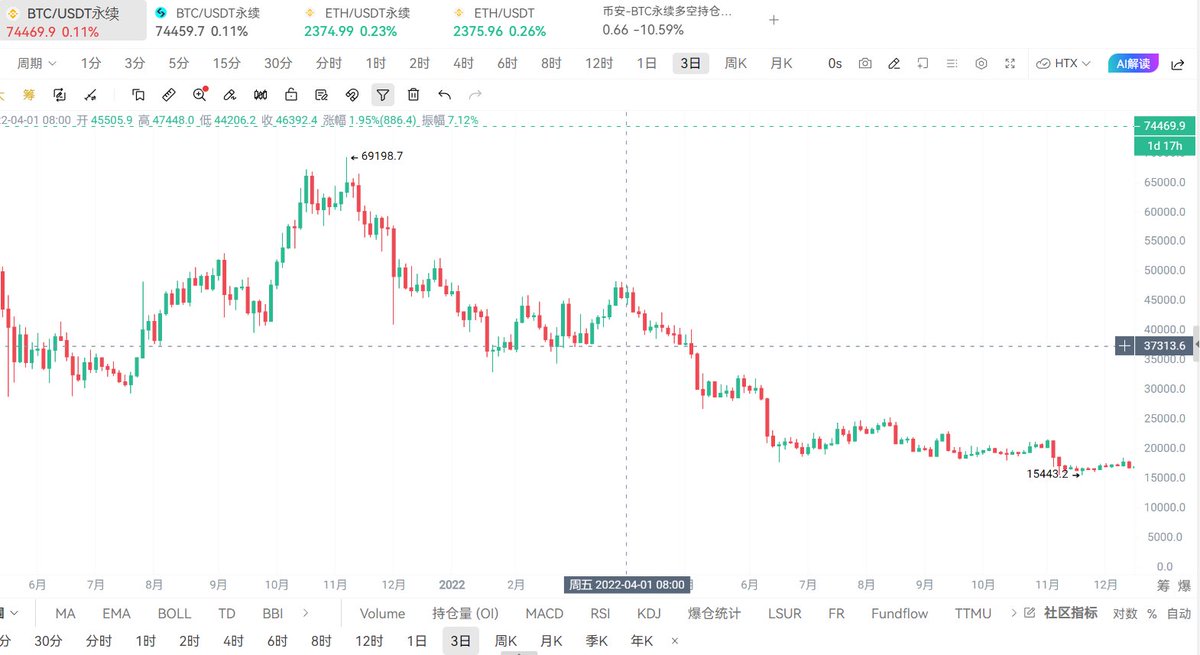Click the plus to add a new symbol tab
The height and width of the screenshot is (655, 1200).
[x=773, y=19]
